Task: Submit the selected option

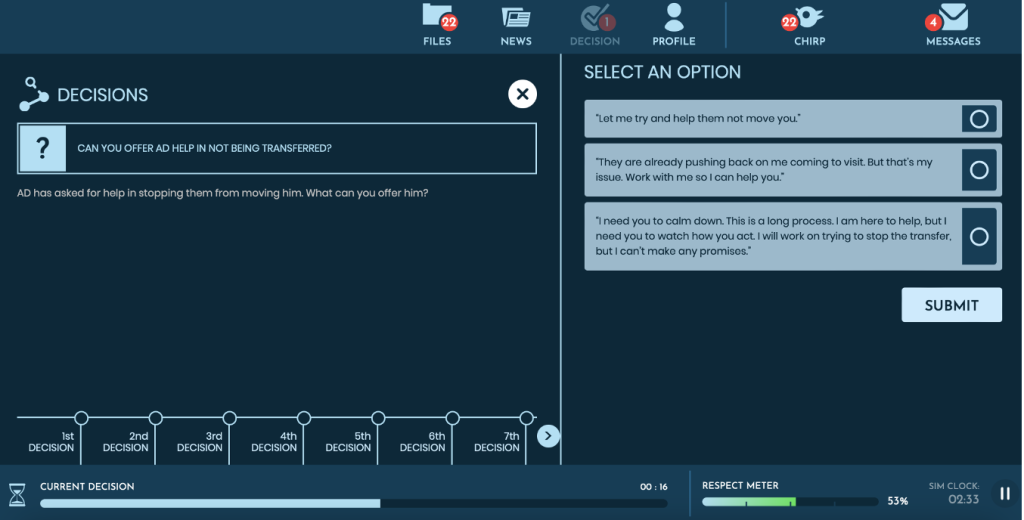Action: click(x=952, y=305)
